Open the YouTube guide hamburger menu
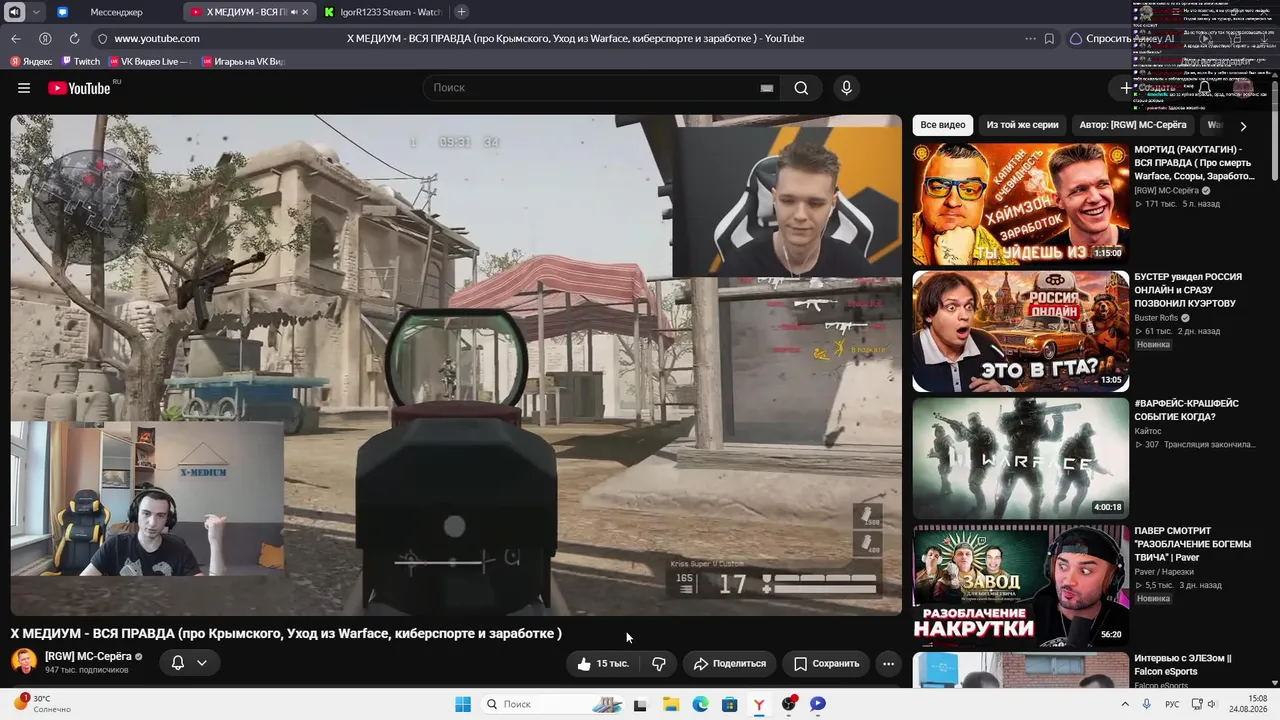1280x720 pixels. pos(24,88)
